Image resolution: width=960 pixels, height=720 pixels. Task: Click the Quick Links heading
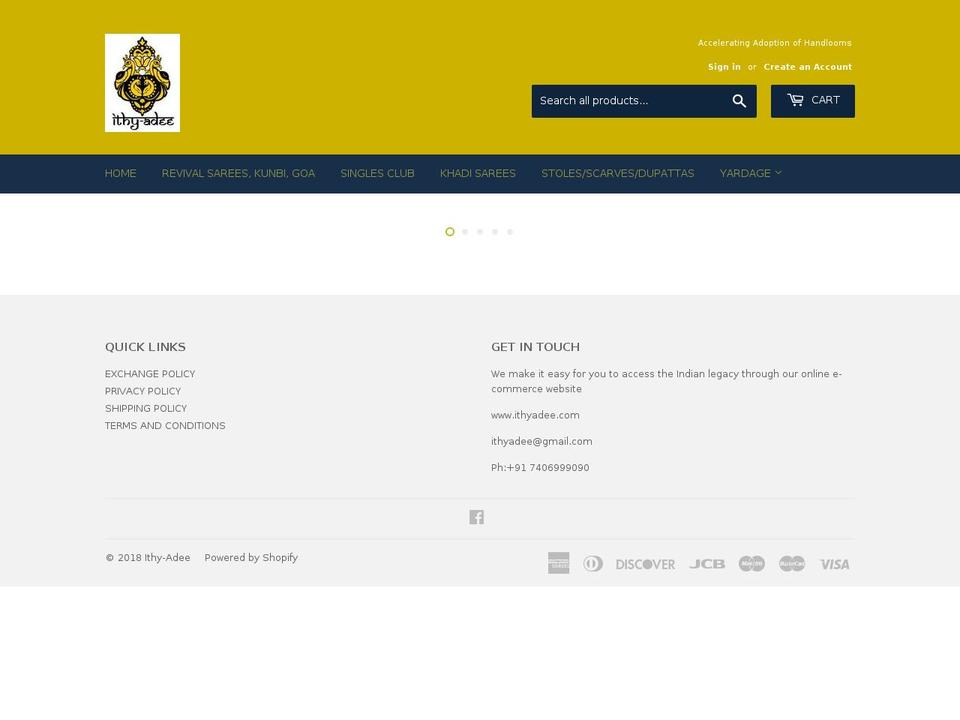145,347
